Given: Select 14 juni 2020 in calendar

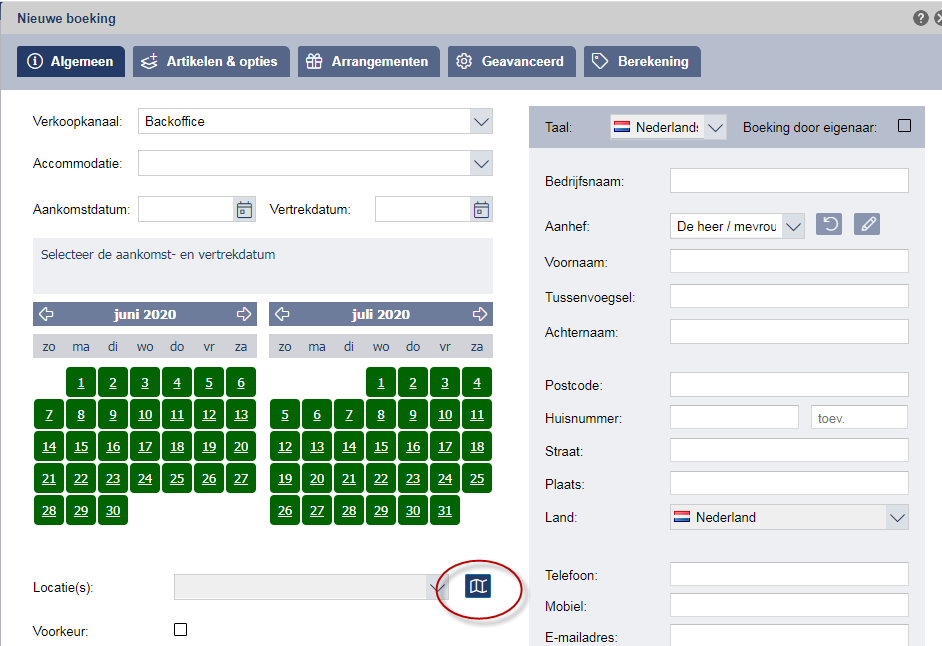Looking at the screenshot, I should pyautogui.click(x=49, y=446).
